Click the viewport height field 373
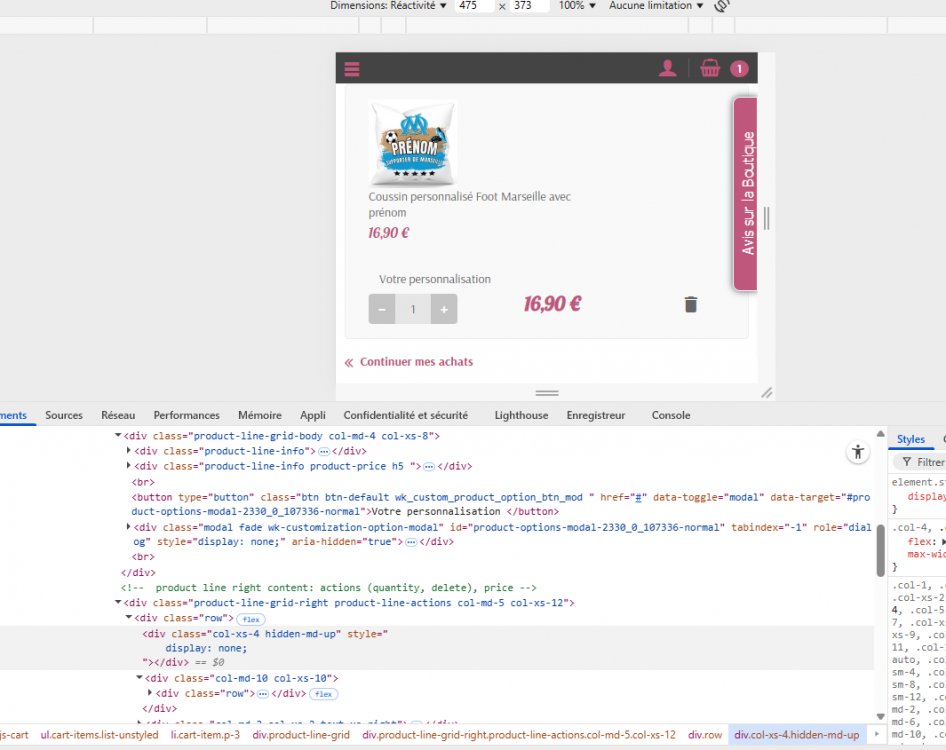Screen dimensions: 946x750 (530, 5)
